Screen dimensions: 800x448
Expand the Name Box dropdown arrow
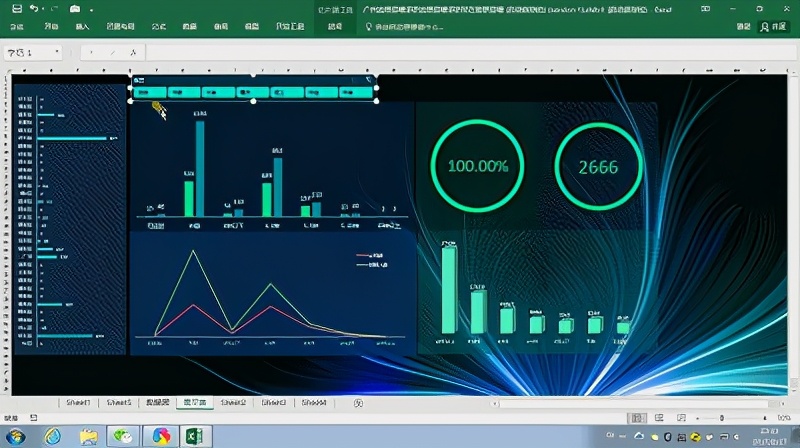coord(57,52)
